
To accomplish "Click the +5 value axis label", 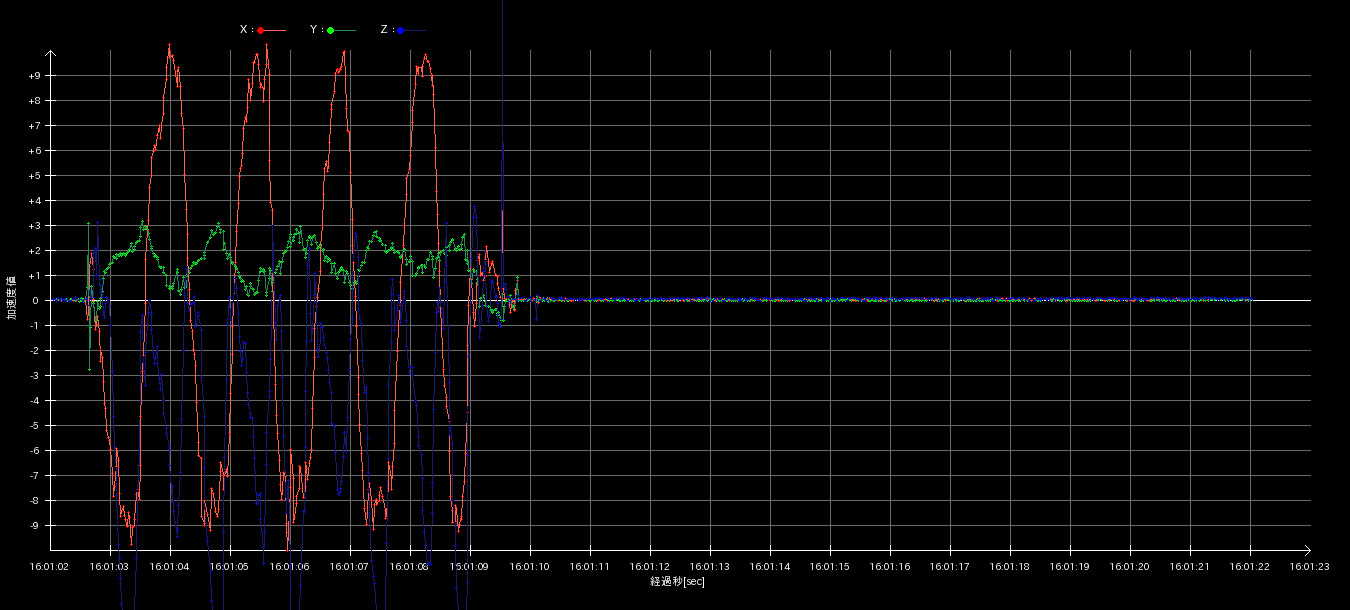I will (34, 176).
